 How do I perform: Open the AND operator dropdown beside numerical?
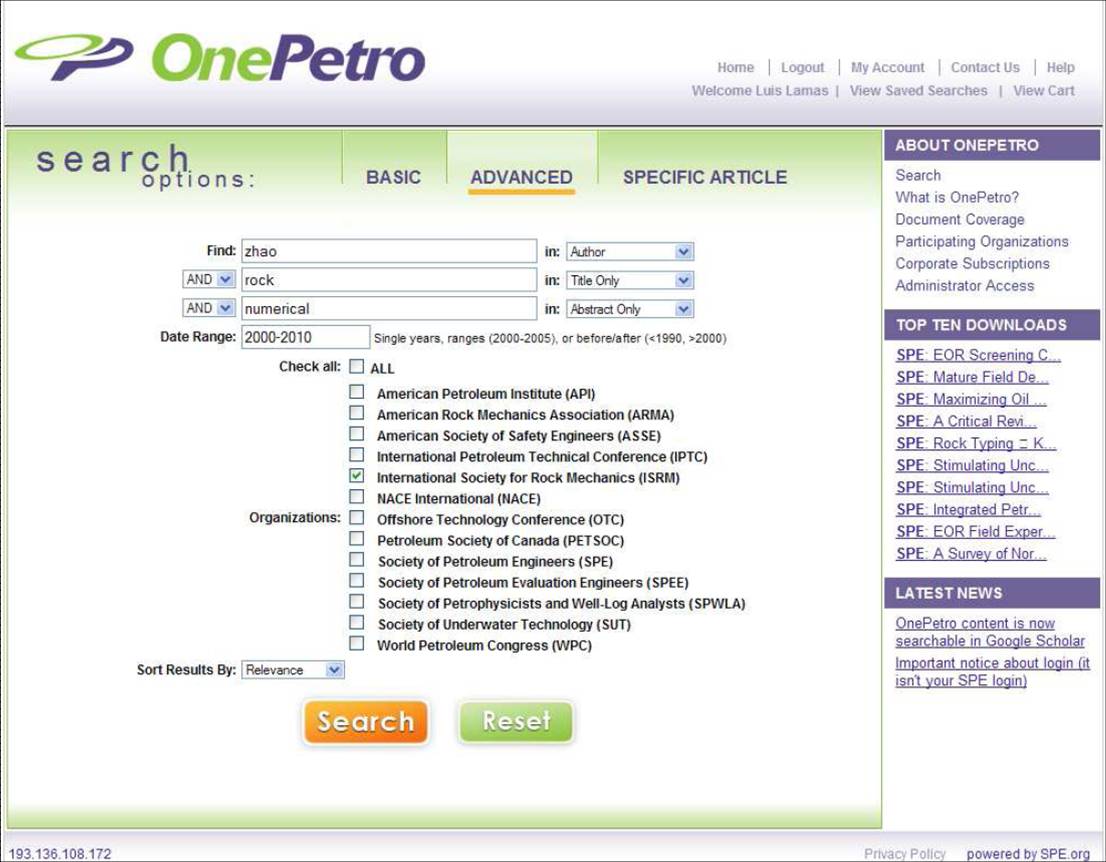tap(208, 308)
